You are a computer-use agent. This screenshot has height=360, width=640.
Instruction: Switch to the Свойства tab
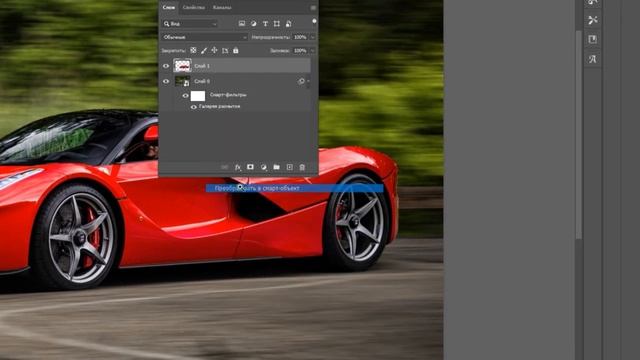(194, 7)
